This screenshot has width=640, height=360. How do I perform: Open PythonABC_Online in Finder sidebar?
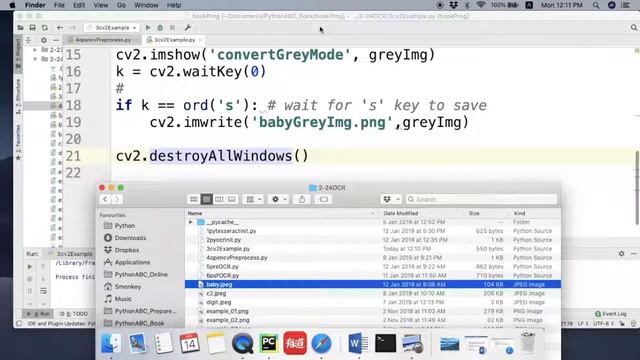[141, 274]
